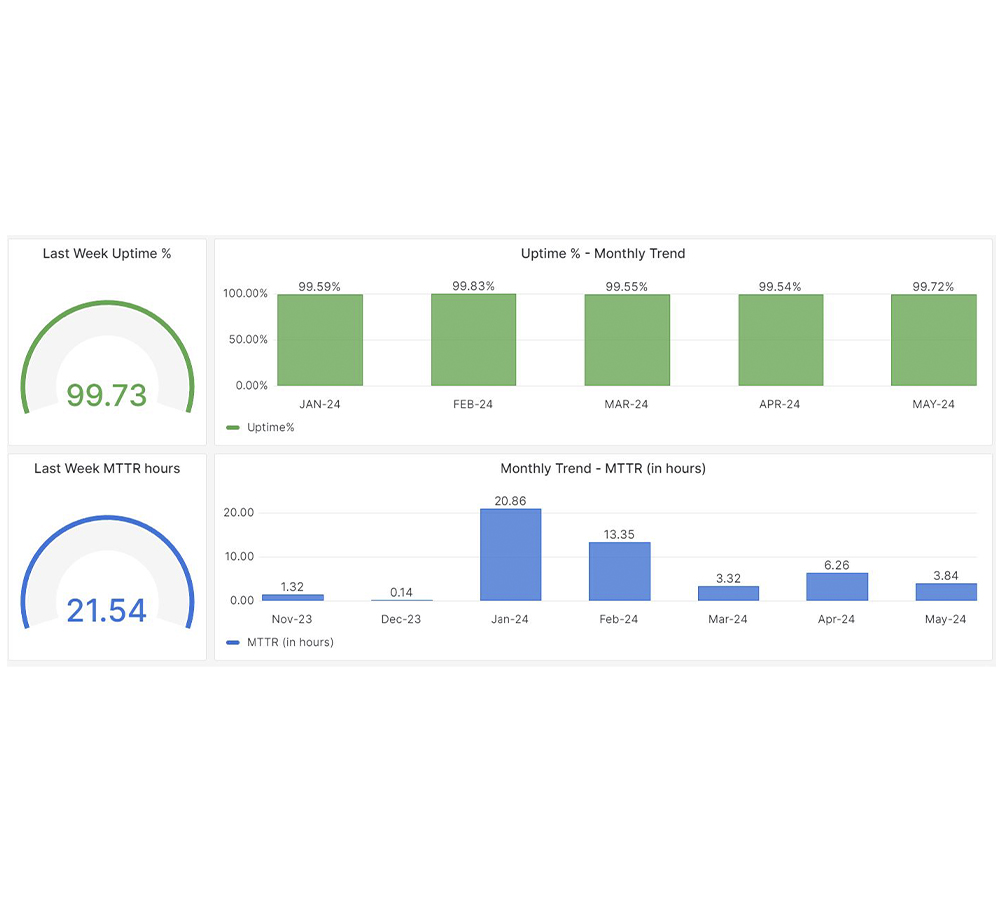Open the Uptime % - Monthly Trend title menu
Screen dimensions: 1000x900
[603, 254]
